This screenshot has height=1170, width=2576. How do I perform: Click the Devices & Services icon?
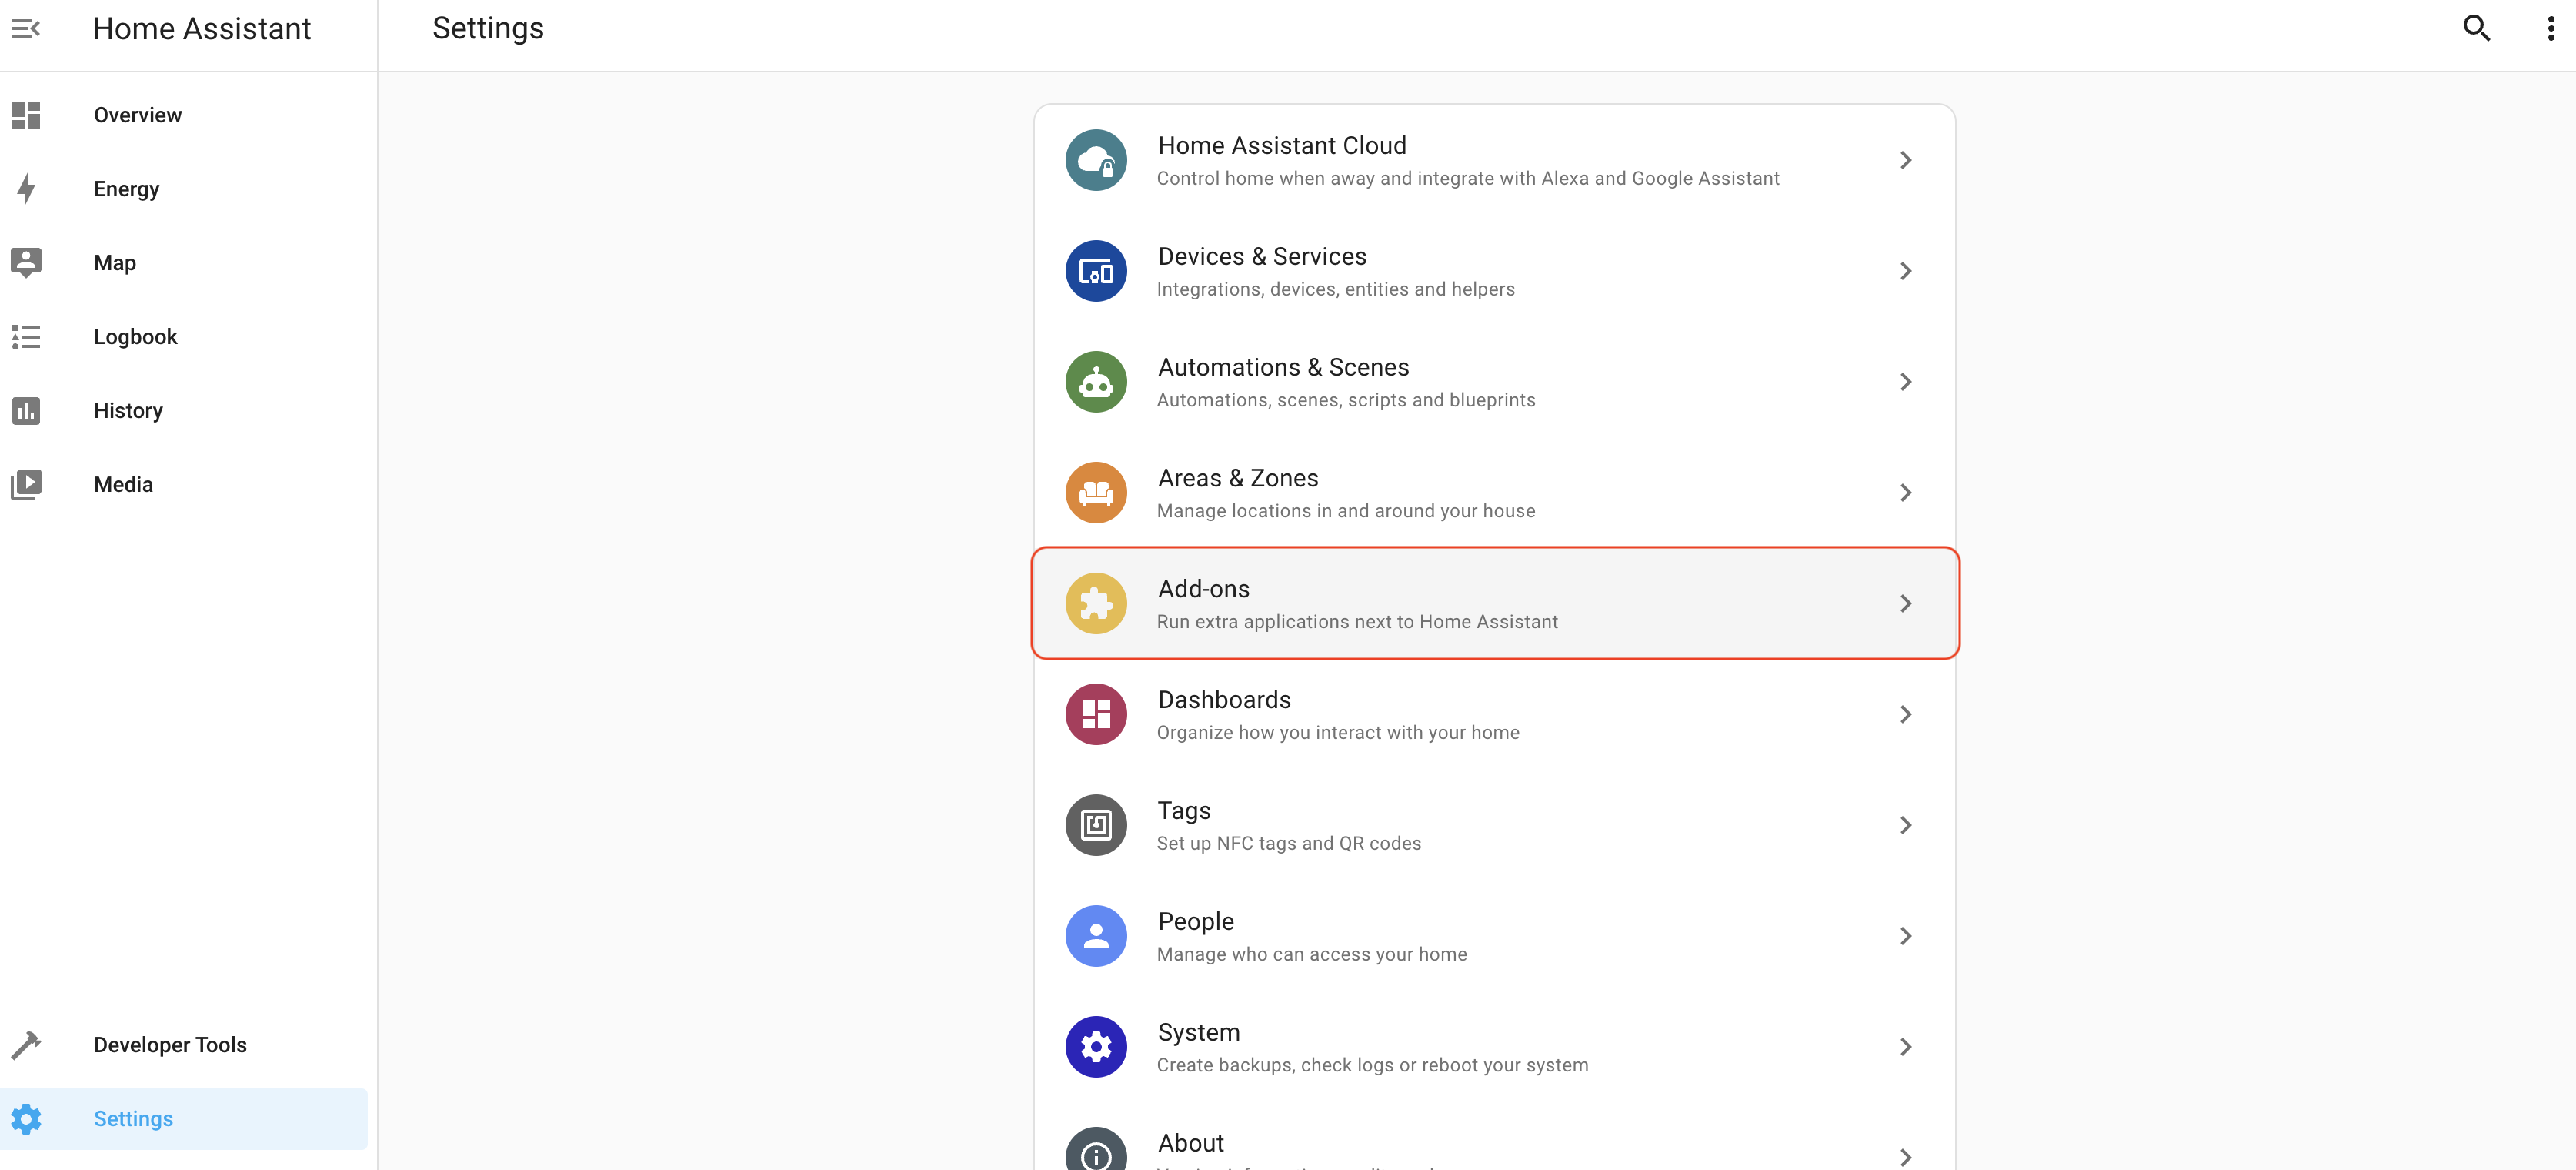(1095, 271)
